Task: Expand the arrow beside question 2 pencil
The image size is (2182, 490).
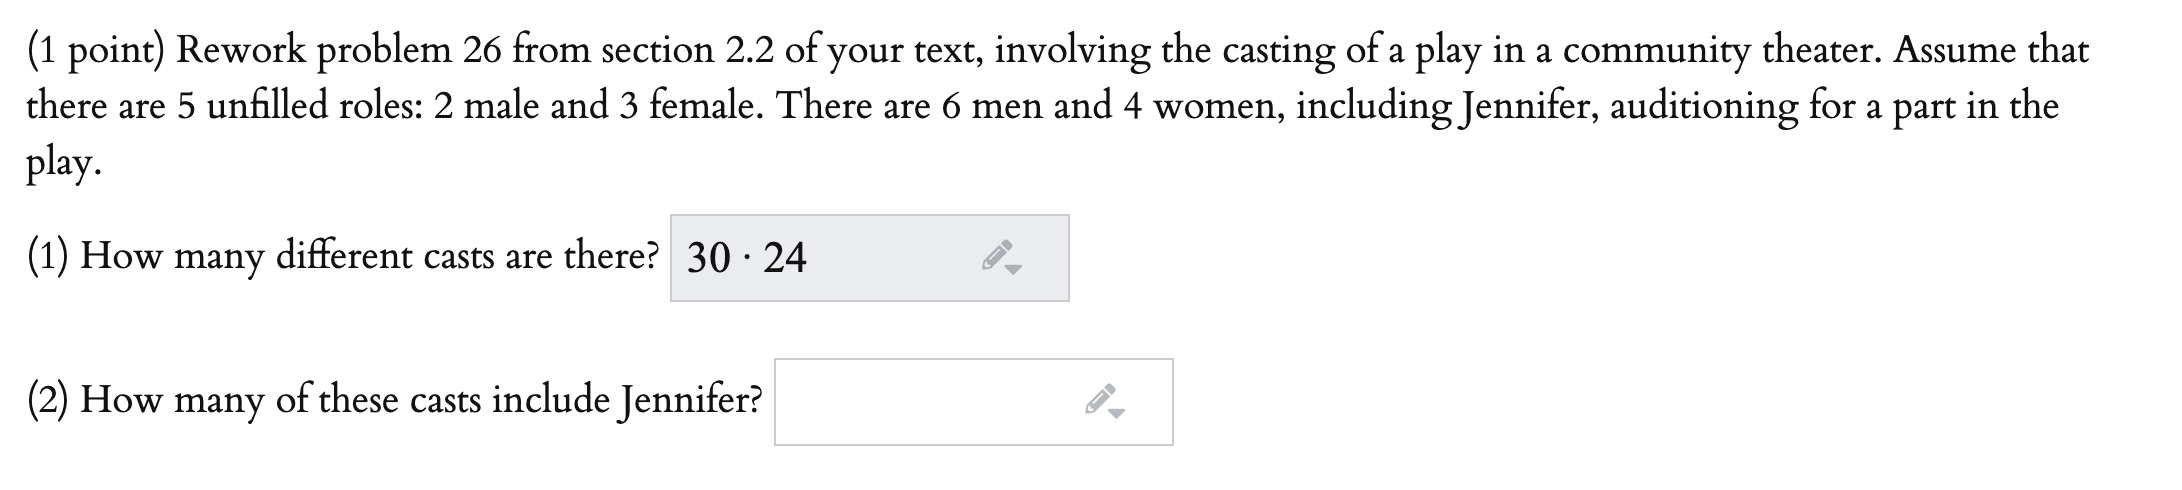Action: click(x=1118, y=414)
